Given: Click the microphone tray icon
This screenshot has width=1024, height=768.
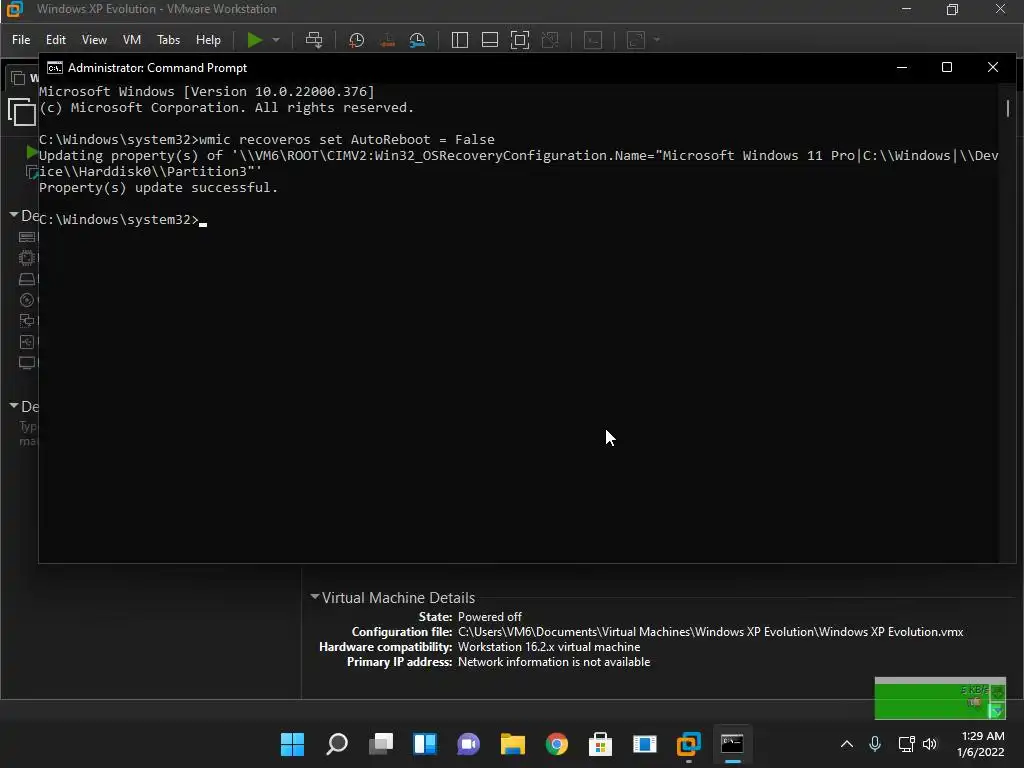Looking at the screenshot, I should pos(875,744).
